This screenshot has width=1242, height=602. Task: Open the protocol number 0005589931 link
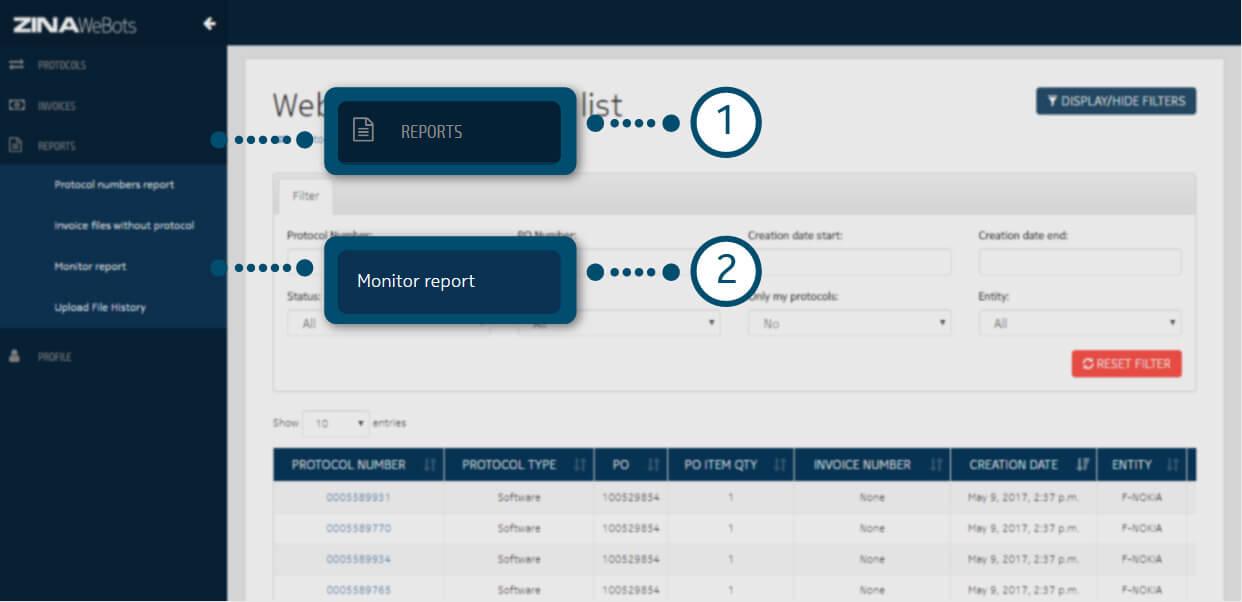(358, 497)
